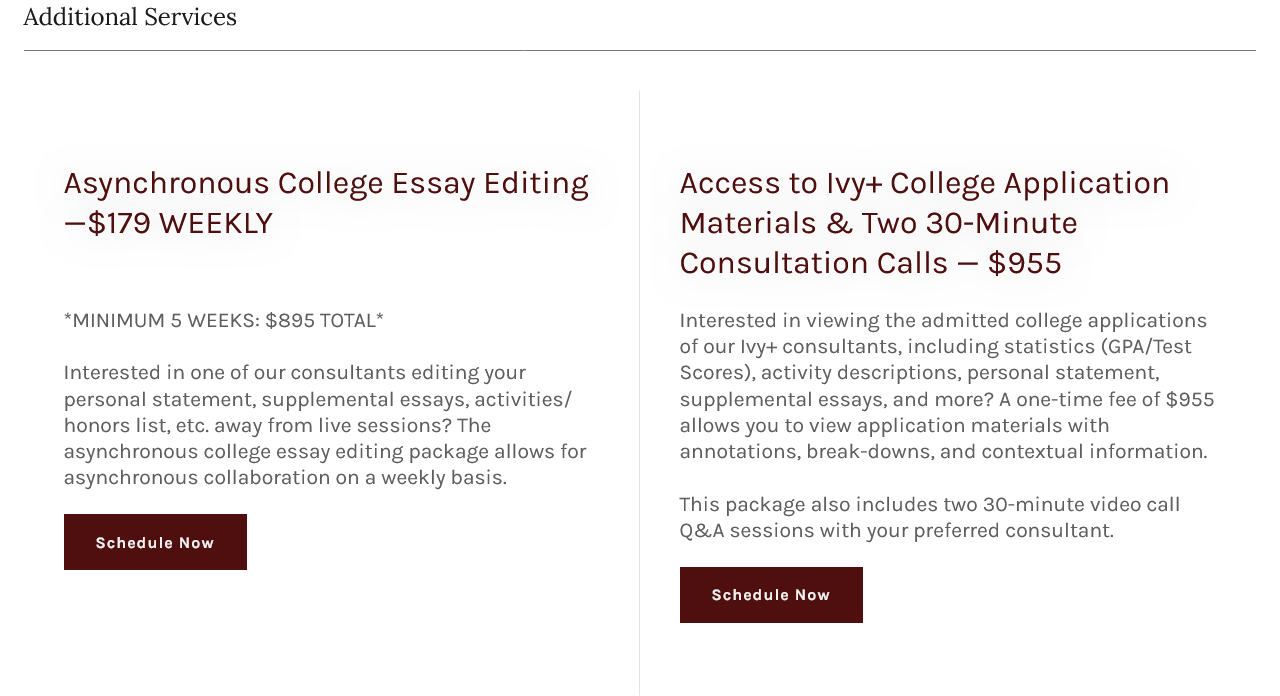Viewport: 1280px width, 696px height.
Task: Click 'asynchronous collaboration on a weekly basis' text
Action: 285,478
